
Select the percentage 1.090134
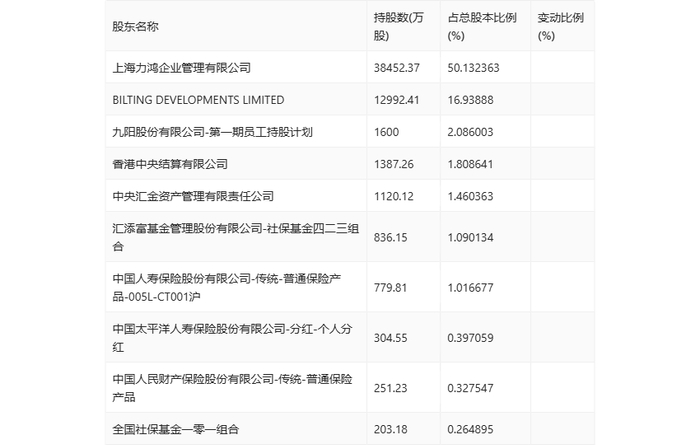point(471,237)
